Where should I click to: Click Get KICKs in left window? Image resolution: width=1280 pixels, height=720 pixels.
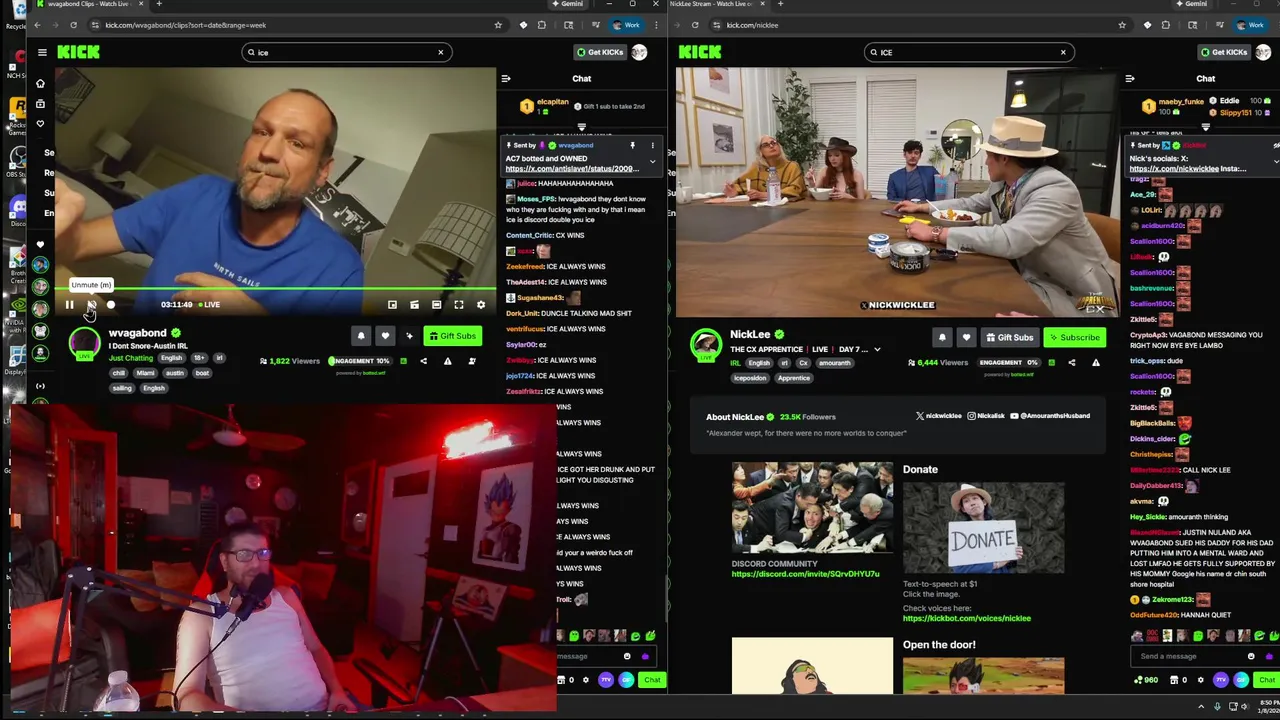[x=600, y=52]
